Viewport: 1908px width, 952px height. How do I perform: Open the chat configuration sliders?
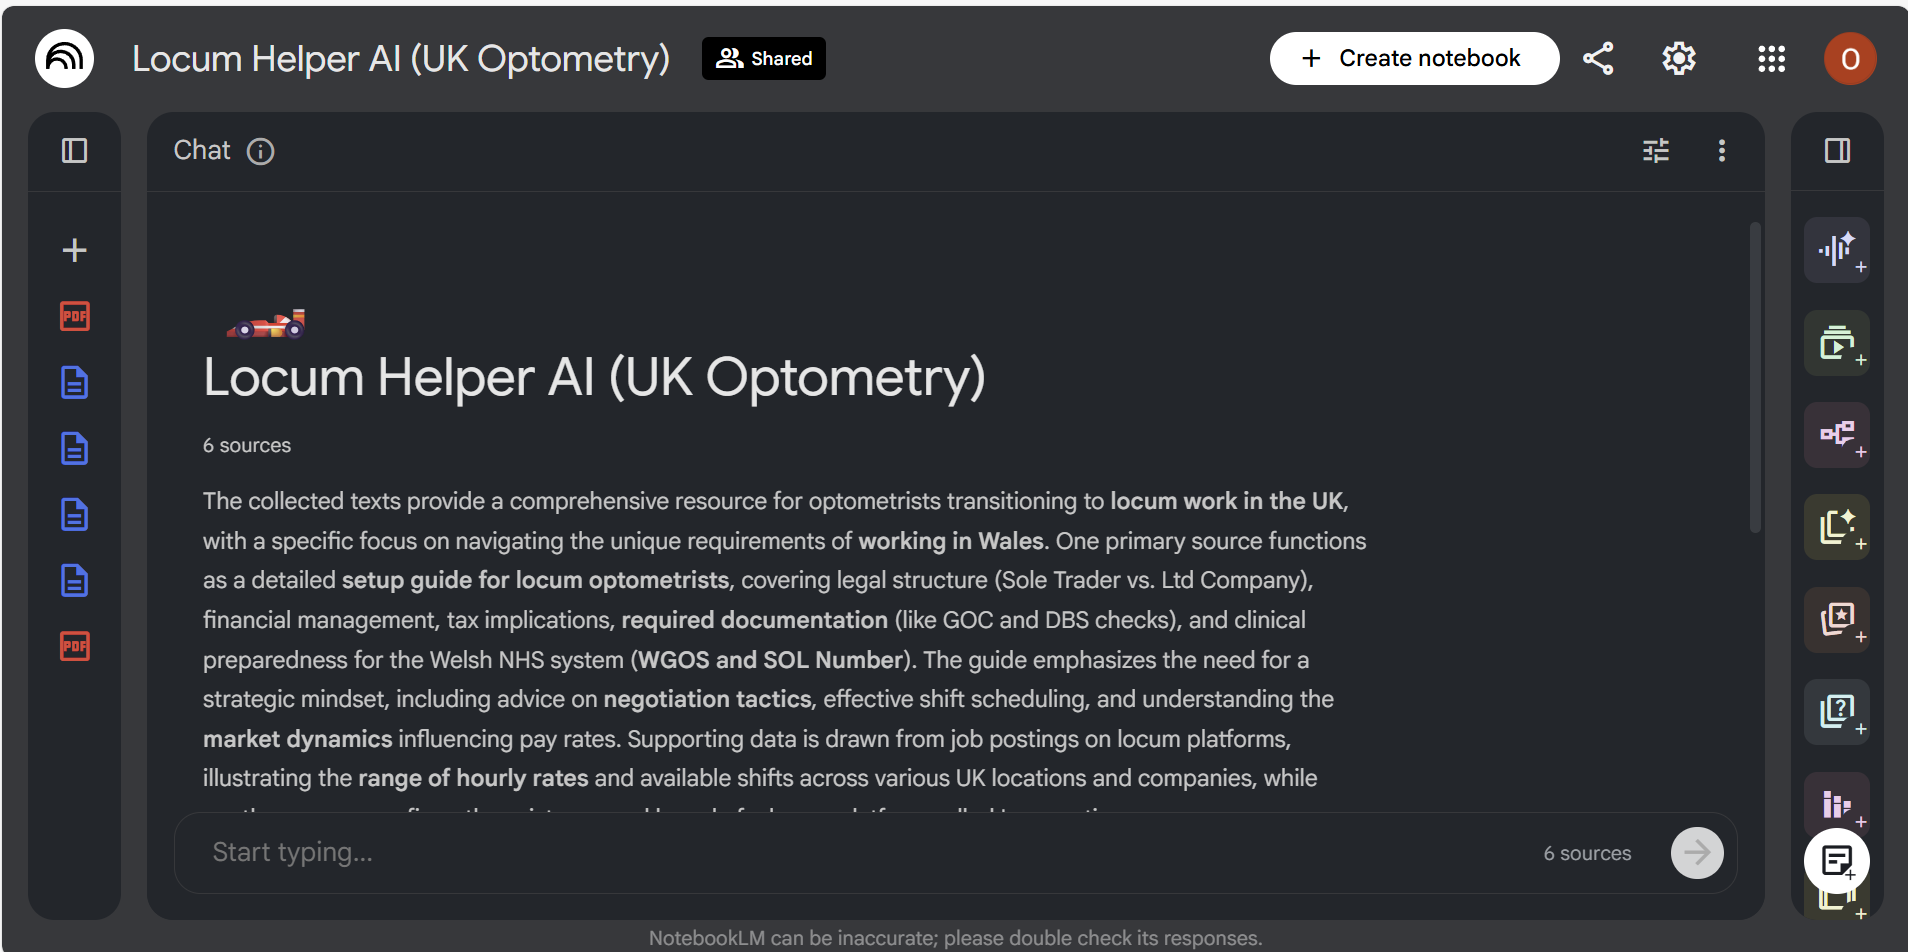1657,150
